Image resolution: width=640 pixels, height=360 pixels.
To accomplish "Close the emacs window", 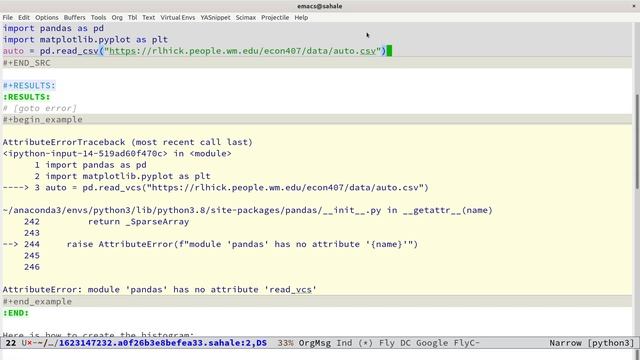I will [x=634, y=6].
